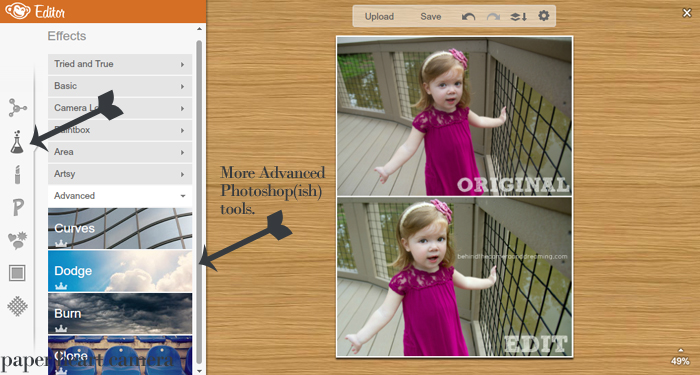
Task: Close the editor with the X
Action: [x=687, y=13]
